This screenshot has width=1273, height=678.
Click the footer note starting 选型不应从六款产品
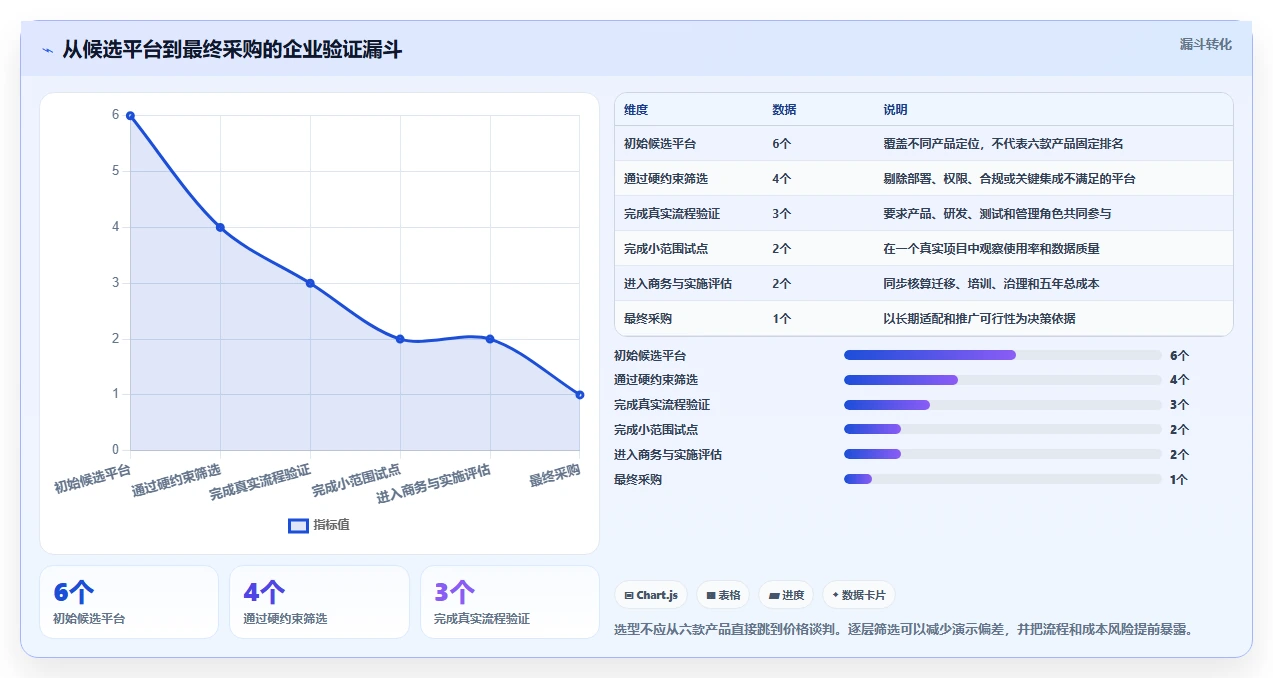[x=903, y=630]
